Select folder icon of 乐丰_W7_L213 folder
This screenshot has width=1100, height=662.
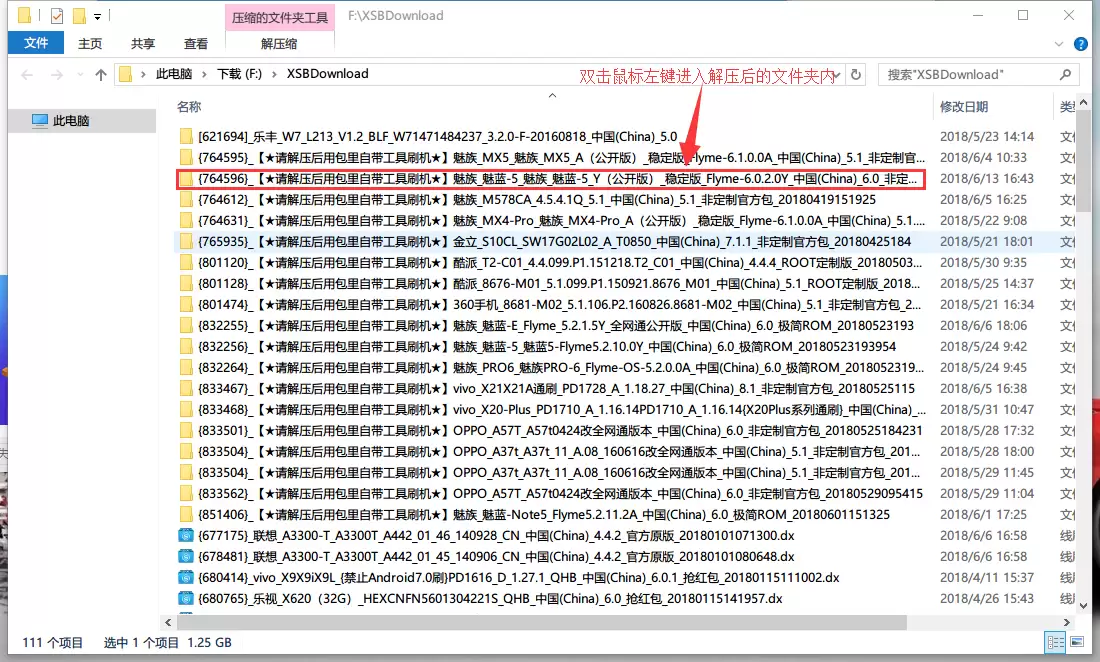(186, 136)
